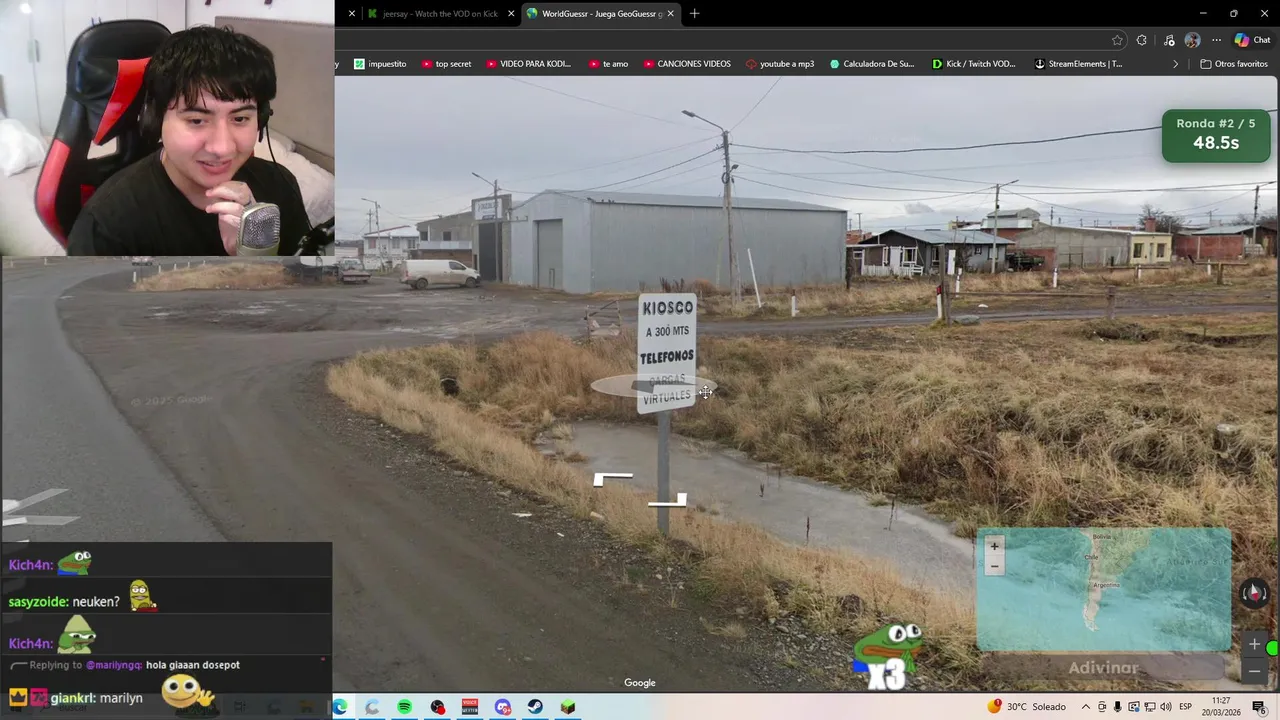Open the top secret bookmark
This screenshot has height=720, width=1280.
click(446, 64)
